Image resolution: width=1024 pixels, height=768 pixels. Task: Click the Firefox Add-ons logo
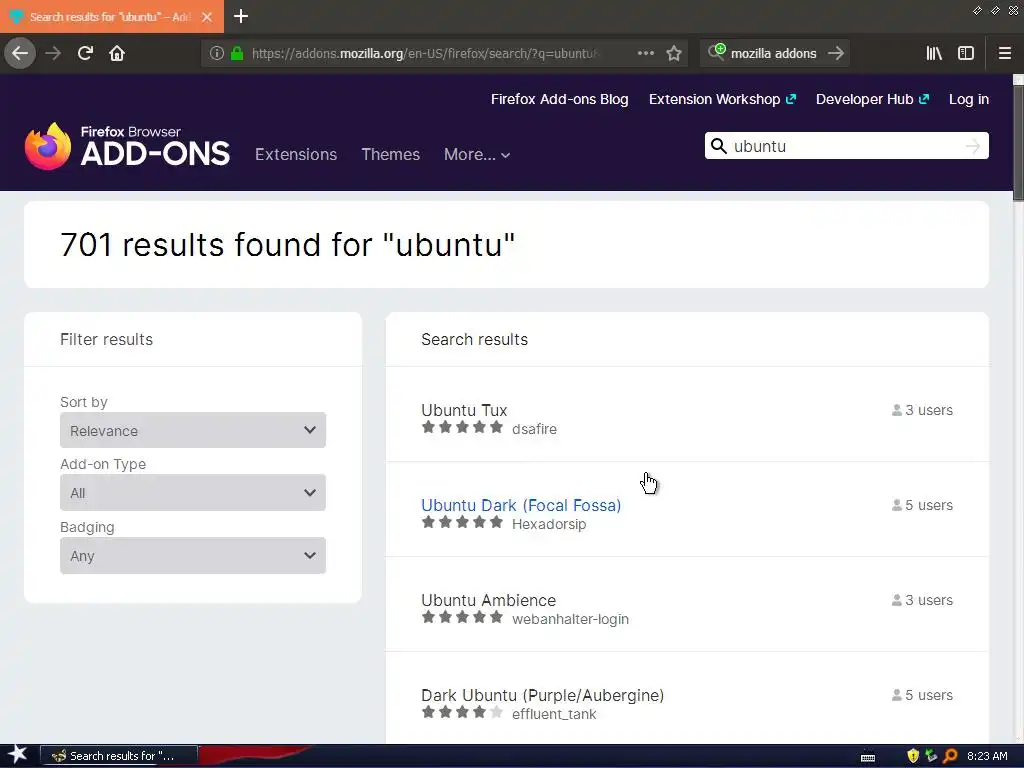coord(127,146)
